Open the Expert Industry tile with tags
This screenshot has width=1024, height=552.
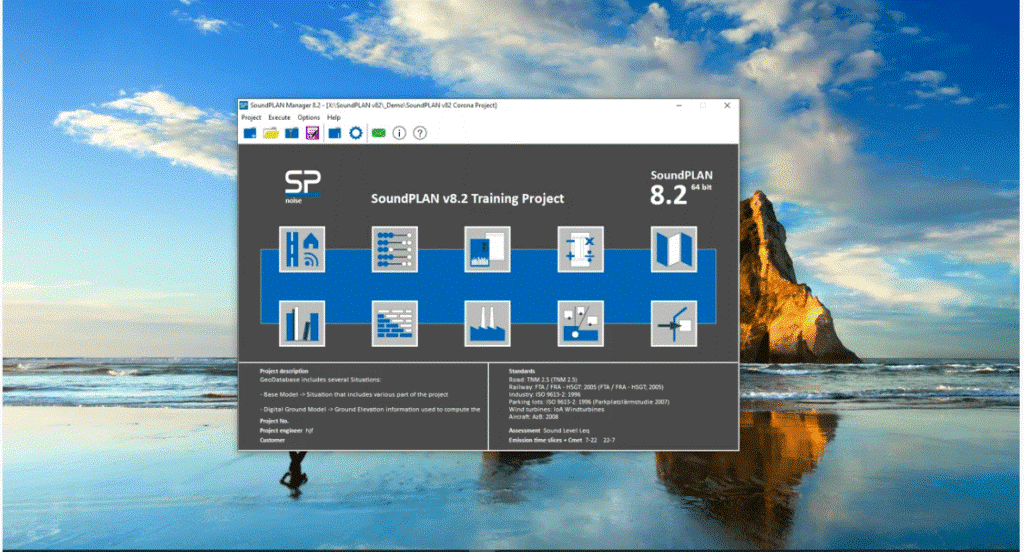point(580,323)
